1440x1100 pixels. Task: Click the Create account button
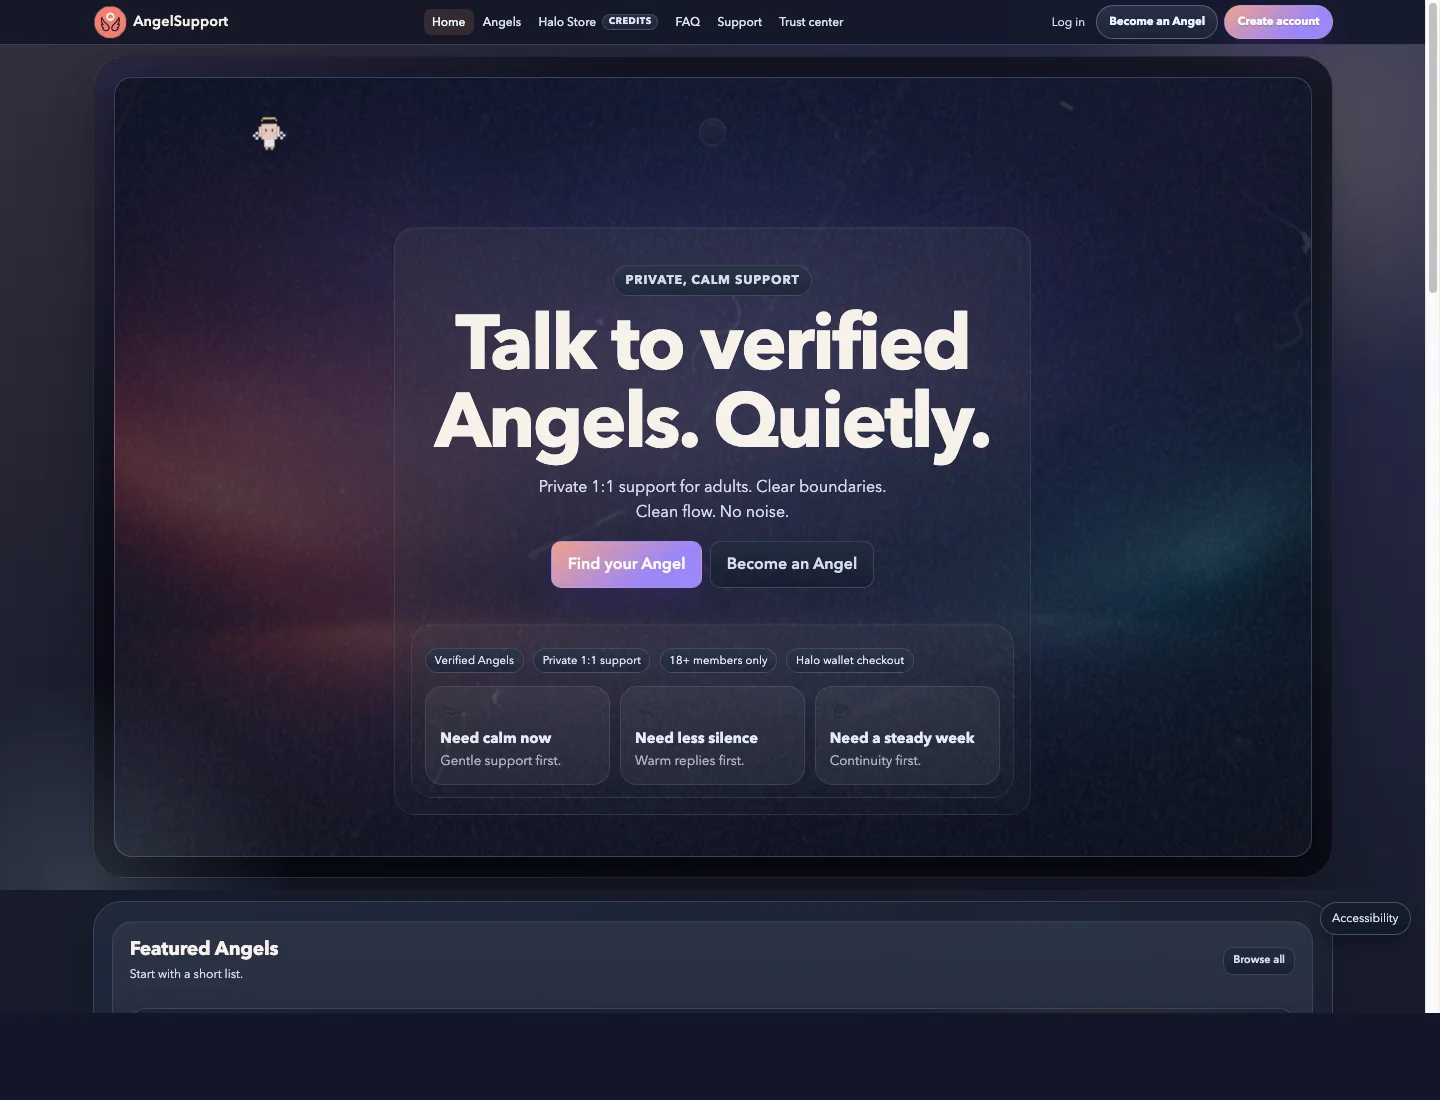pos(1278,22)
